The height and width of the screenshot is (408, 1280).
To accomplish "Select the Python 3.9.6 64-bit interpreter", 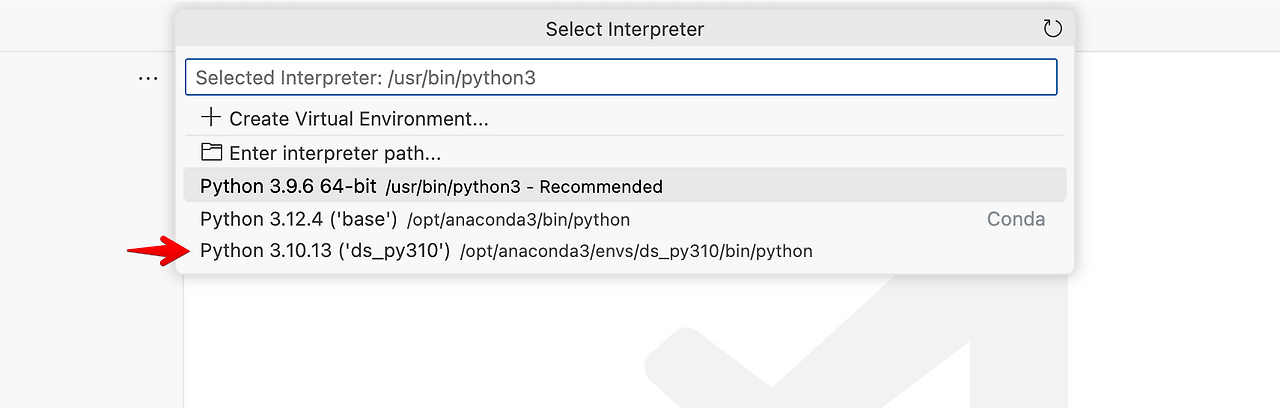I will click(x=288, y=186).
